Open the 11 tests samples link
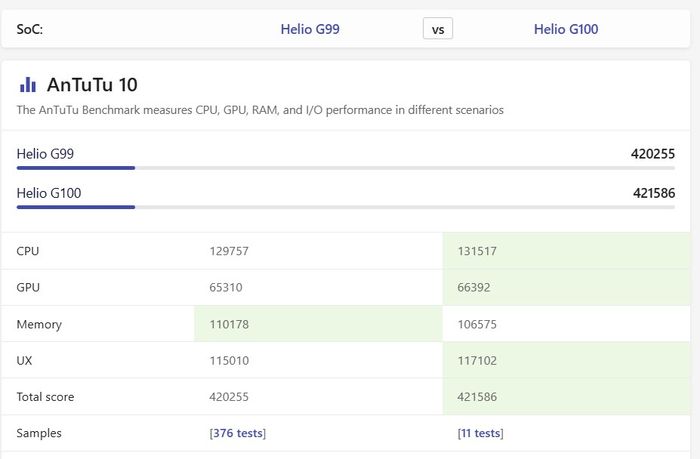This screenshot has width=700, height=459. tap(480, 433)
